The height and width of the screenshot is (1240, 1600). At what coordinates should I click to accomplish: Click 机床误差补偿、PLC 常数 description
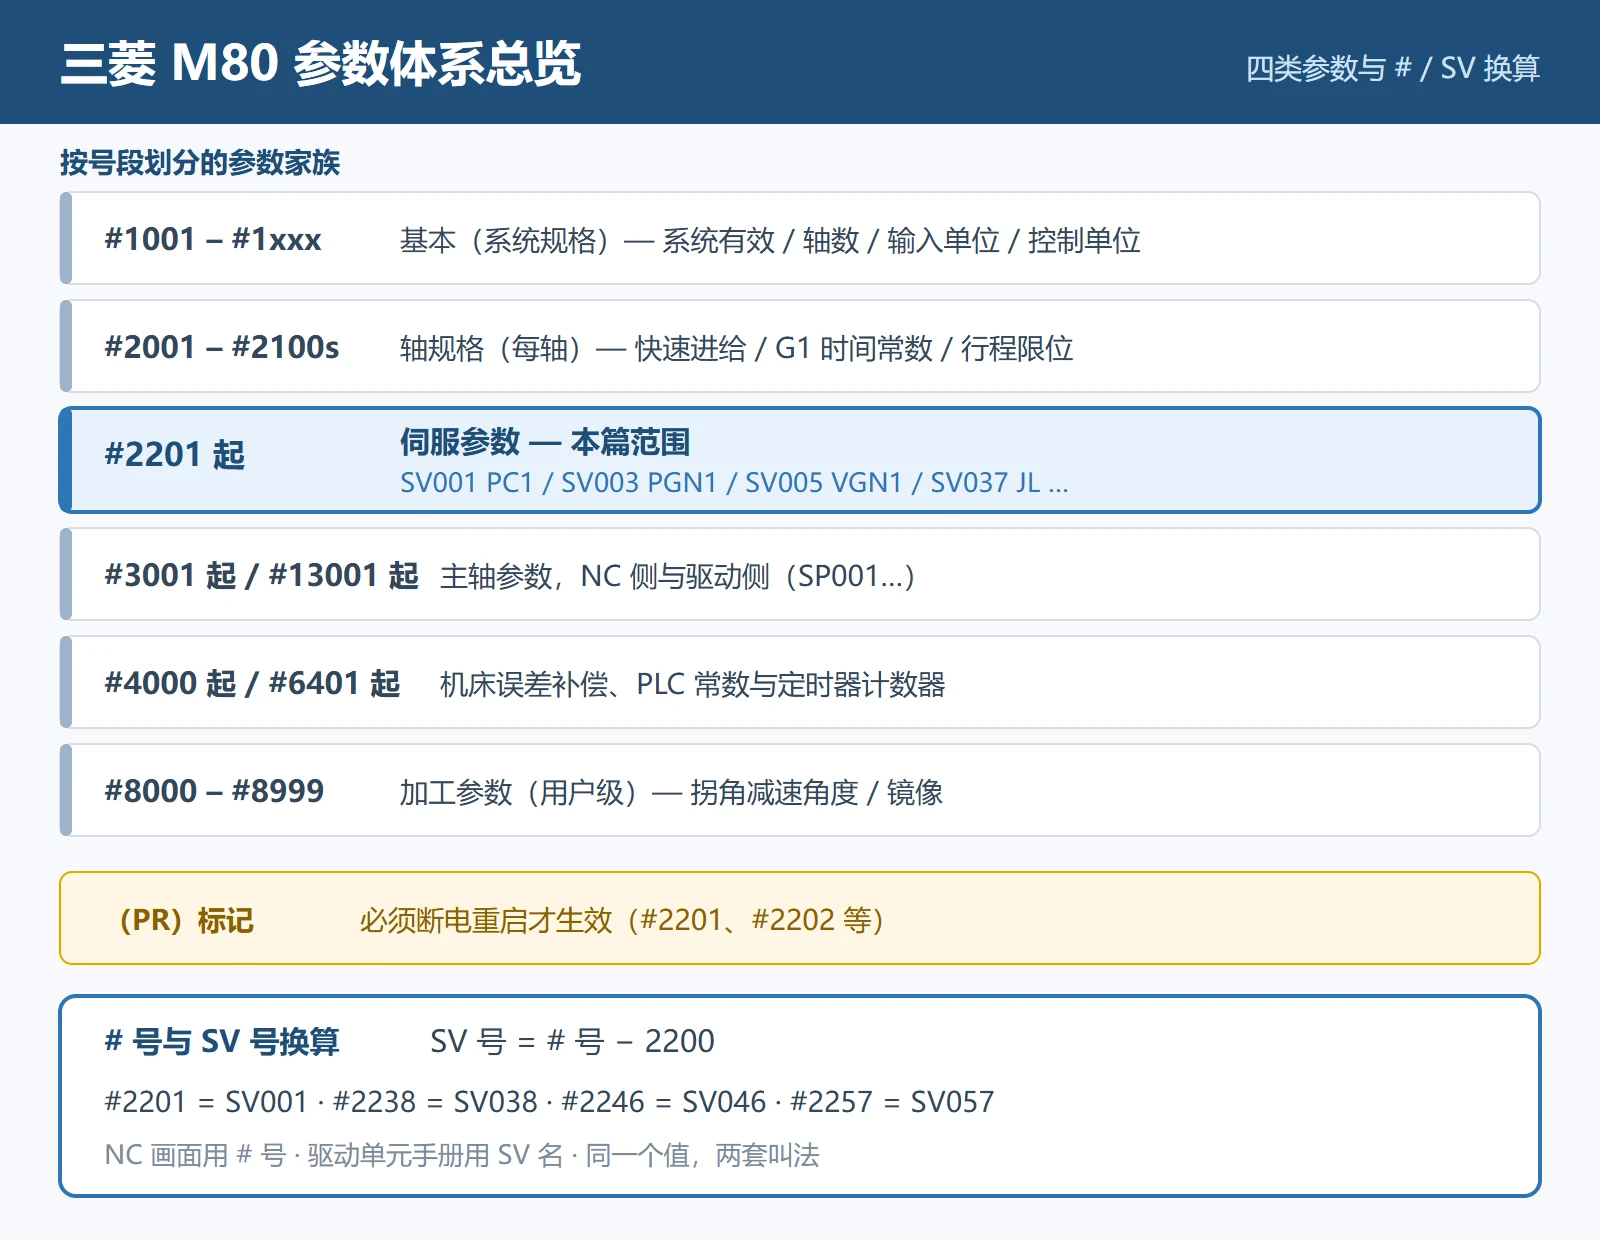pos(692,684)
